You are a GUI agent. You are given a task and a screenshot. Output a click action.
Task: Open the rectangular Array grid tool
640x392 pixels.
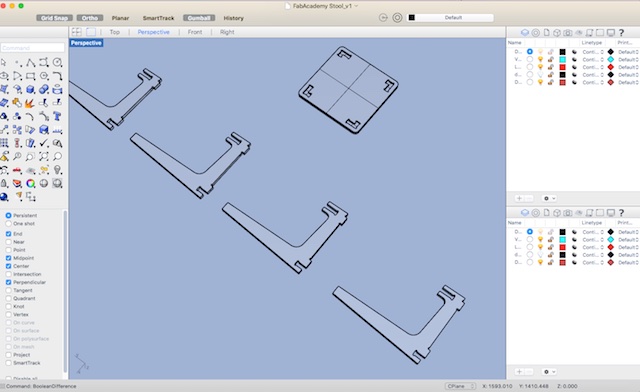(4, 143)
